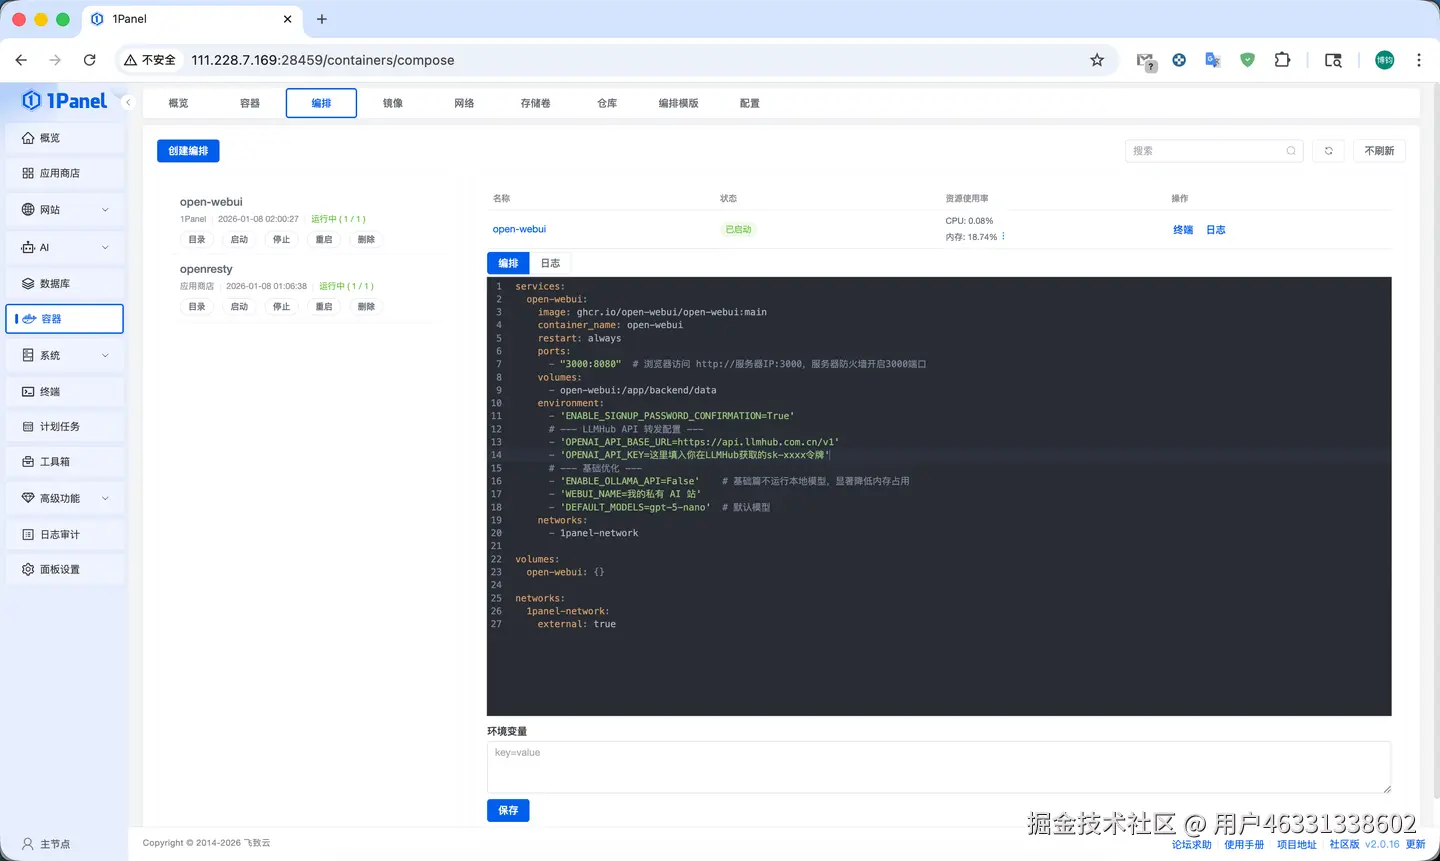The height and width of the screenshot is (861, 1440).
Task: Click the magnifier icon in search box
Action: (1291, 151)
